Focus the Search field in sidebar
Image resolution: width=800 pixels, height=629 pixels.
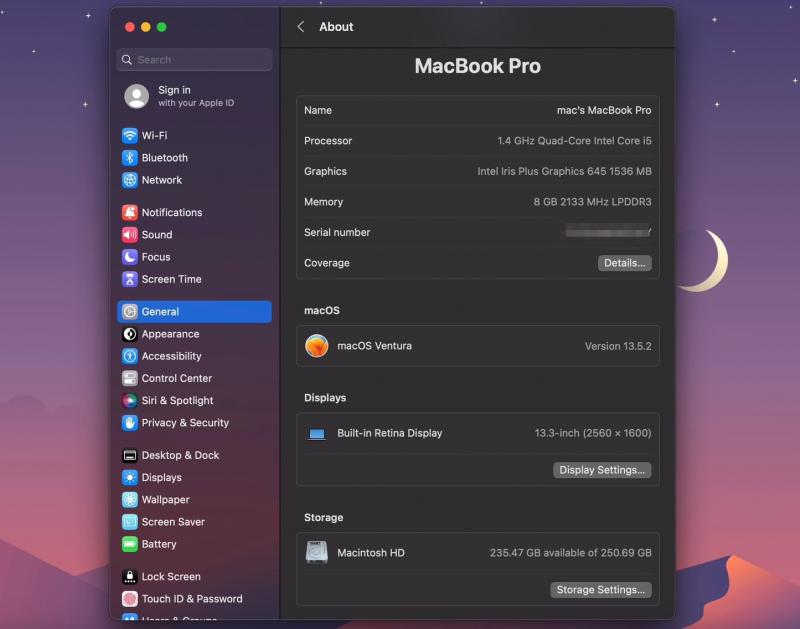point(194,60)
